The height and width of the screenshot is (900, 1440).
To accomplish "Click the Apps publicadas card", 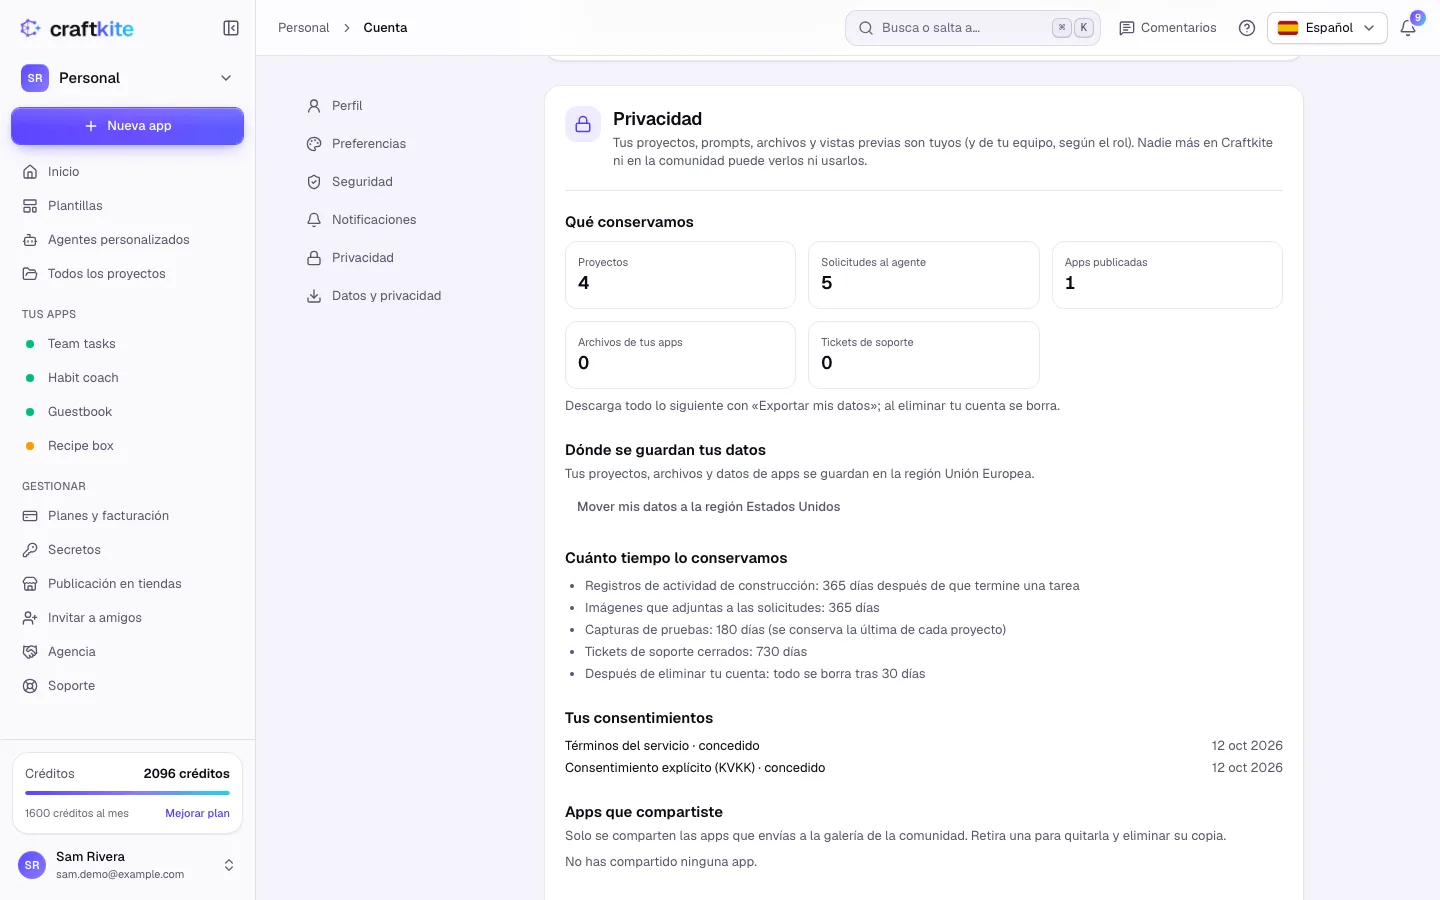I will (1167, 275).
